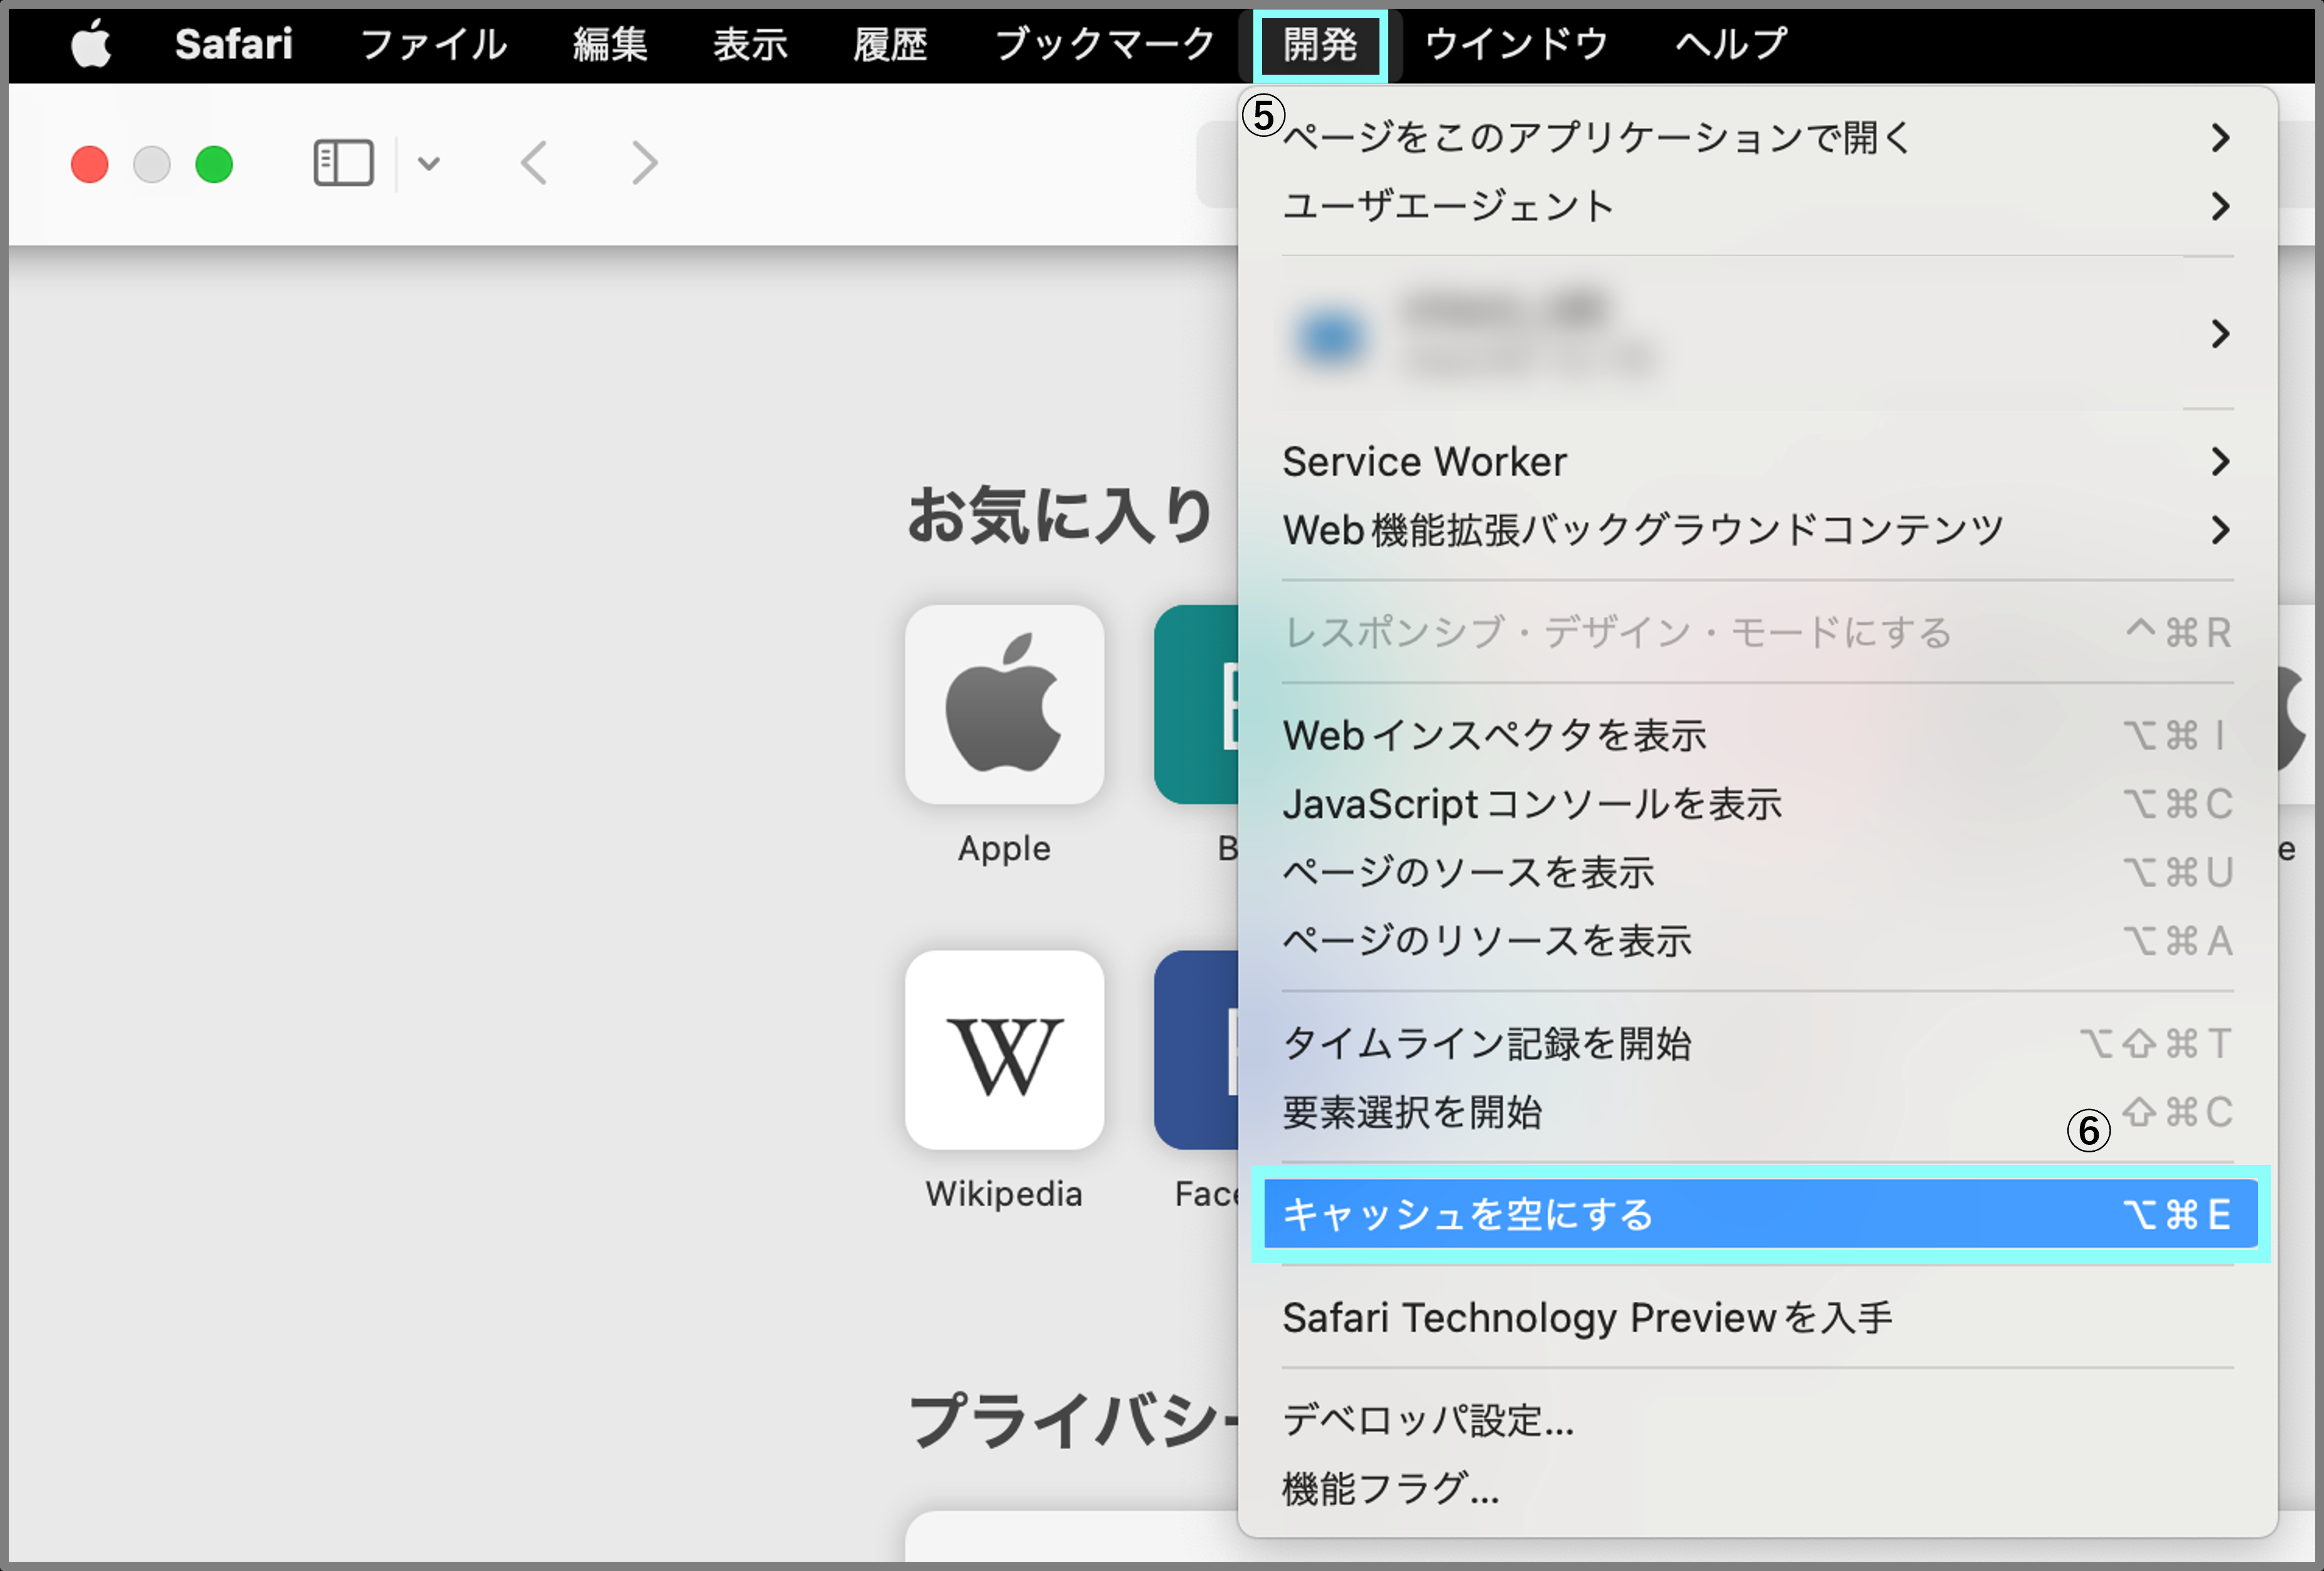Expand Web機能拡張バックグラウンドコンテンツ submenu
This screenshot has height=1571, width=2324.
click(x=1757, y=530)
